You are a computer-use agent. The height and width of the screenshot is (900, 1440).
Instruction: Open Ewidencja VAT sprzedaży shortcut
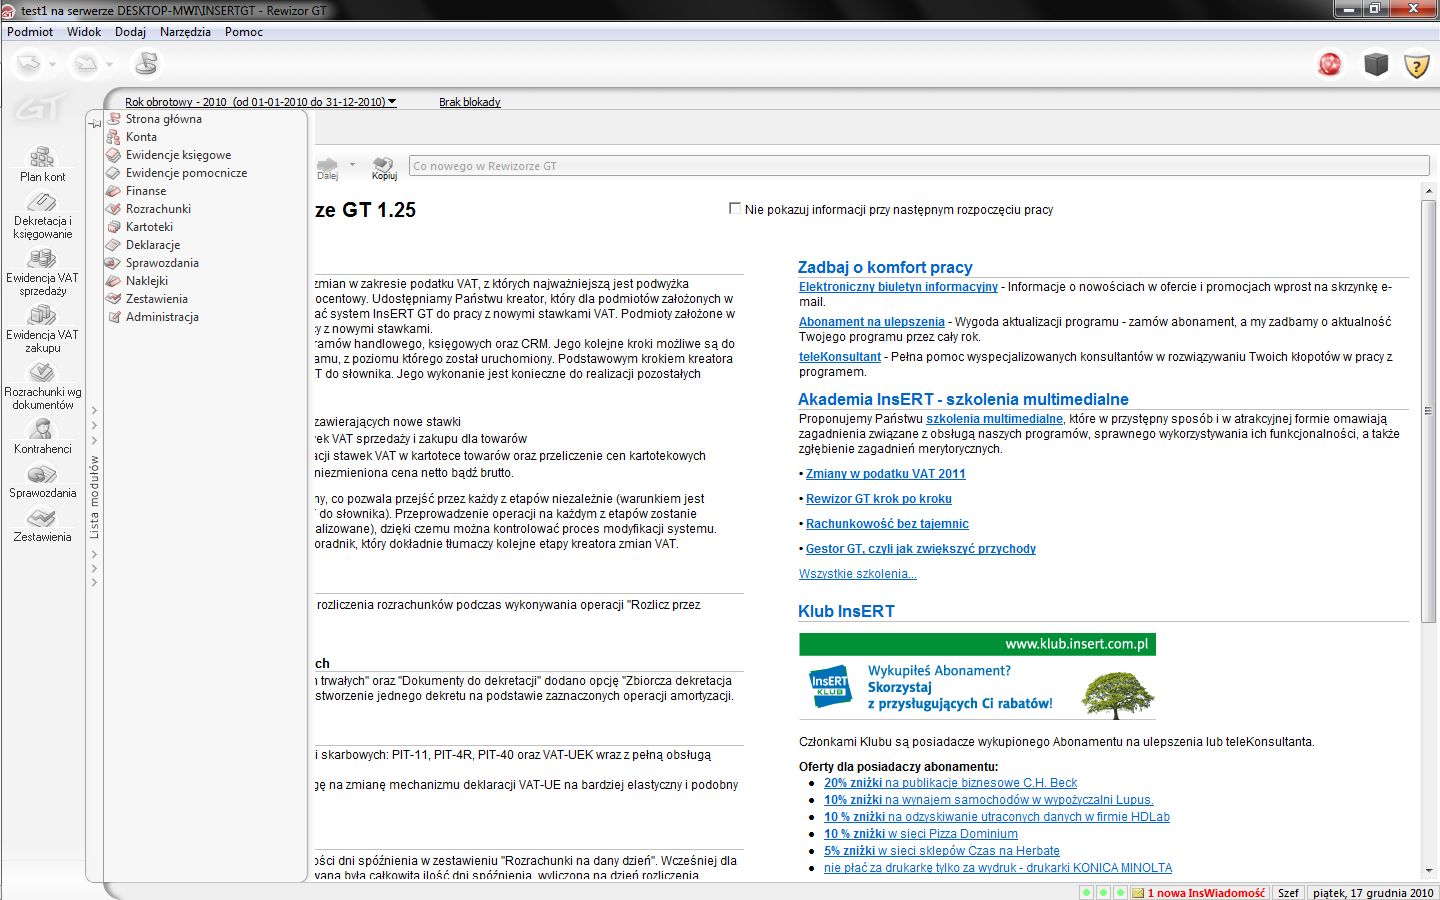point(42,273)
